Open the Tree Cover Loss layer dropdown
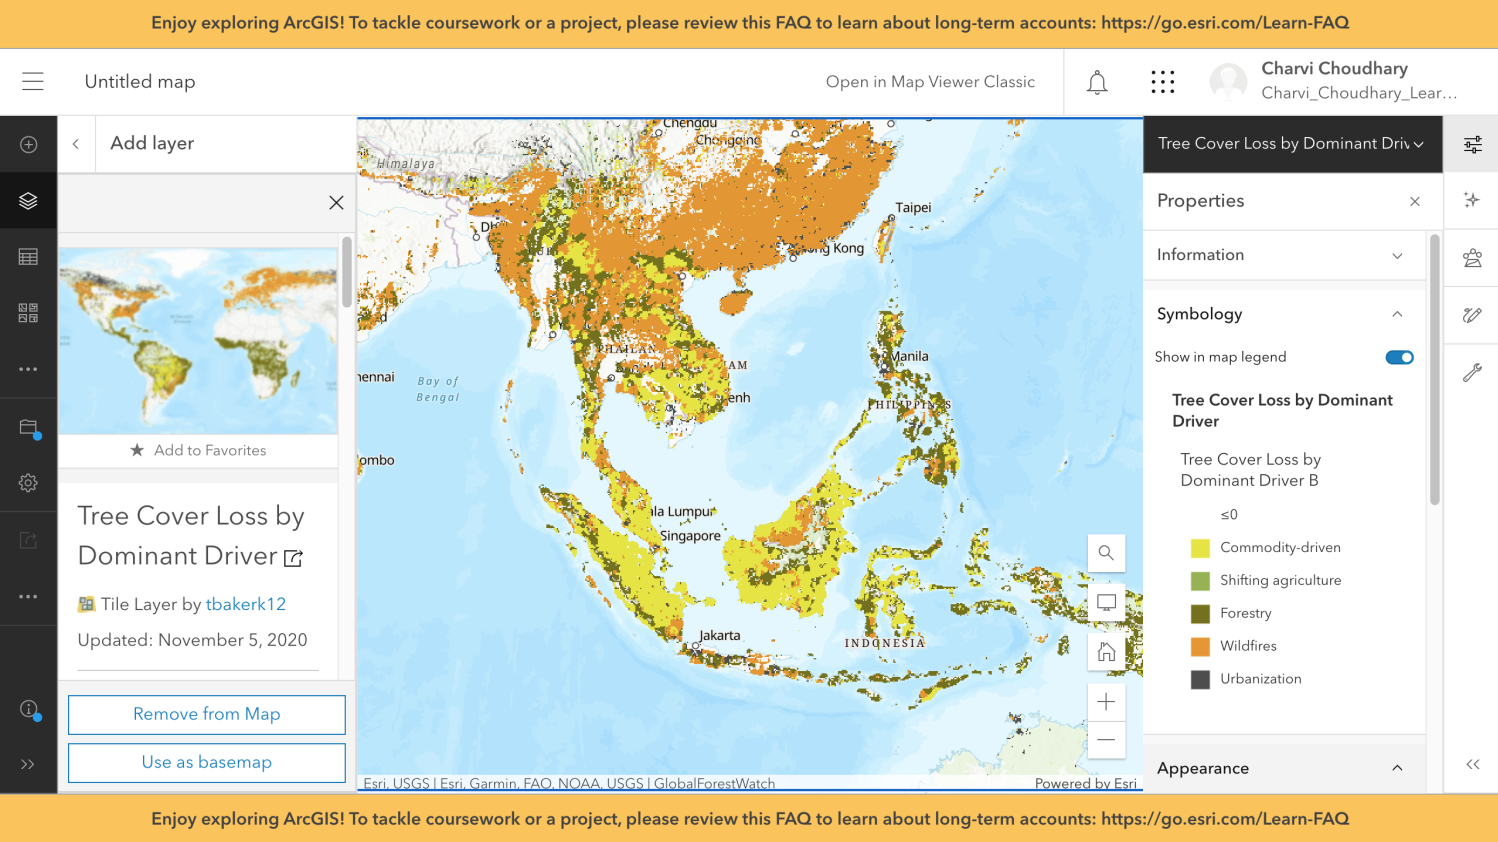Image resolution: width=1498 pixels, height=842 pixels. [1292, 144]
